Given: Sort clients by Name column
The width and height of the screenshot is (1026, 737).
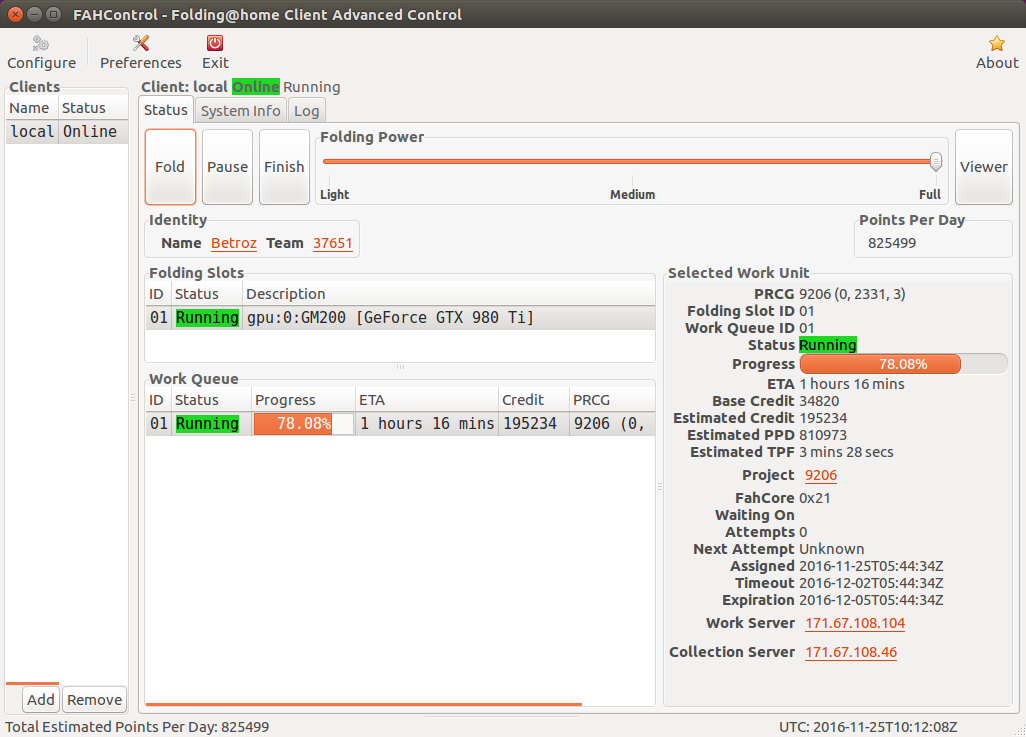Looking at the screenshot, I should (31, 108).
